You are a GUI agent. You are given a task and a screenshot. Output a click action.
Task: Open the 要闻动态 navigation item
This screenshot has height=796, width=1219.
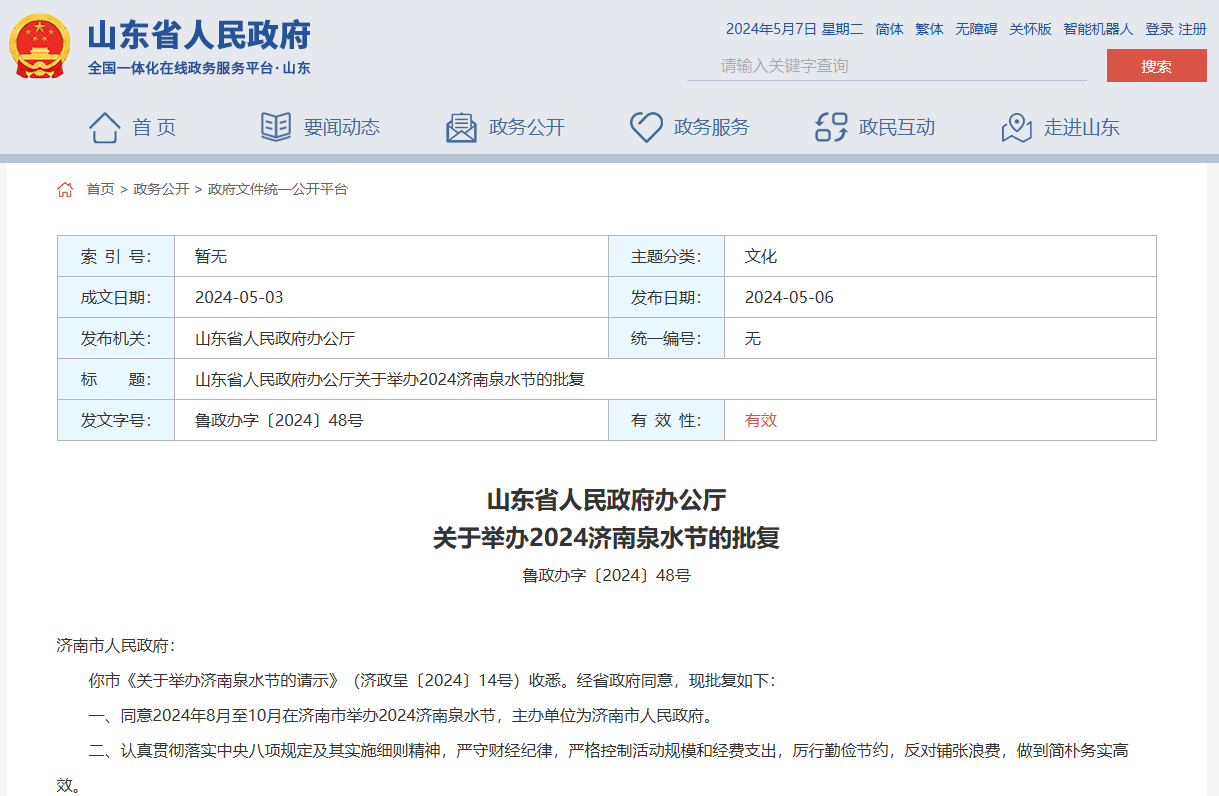342,128
